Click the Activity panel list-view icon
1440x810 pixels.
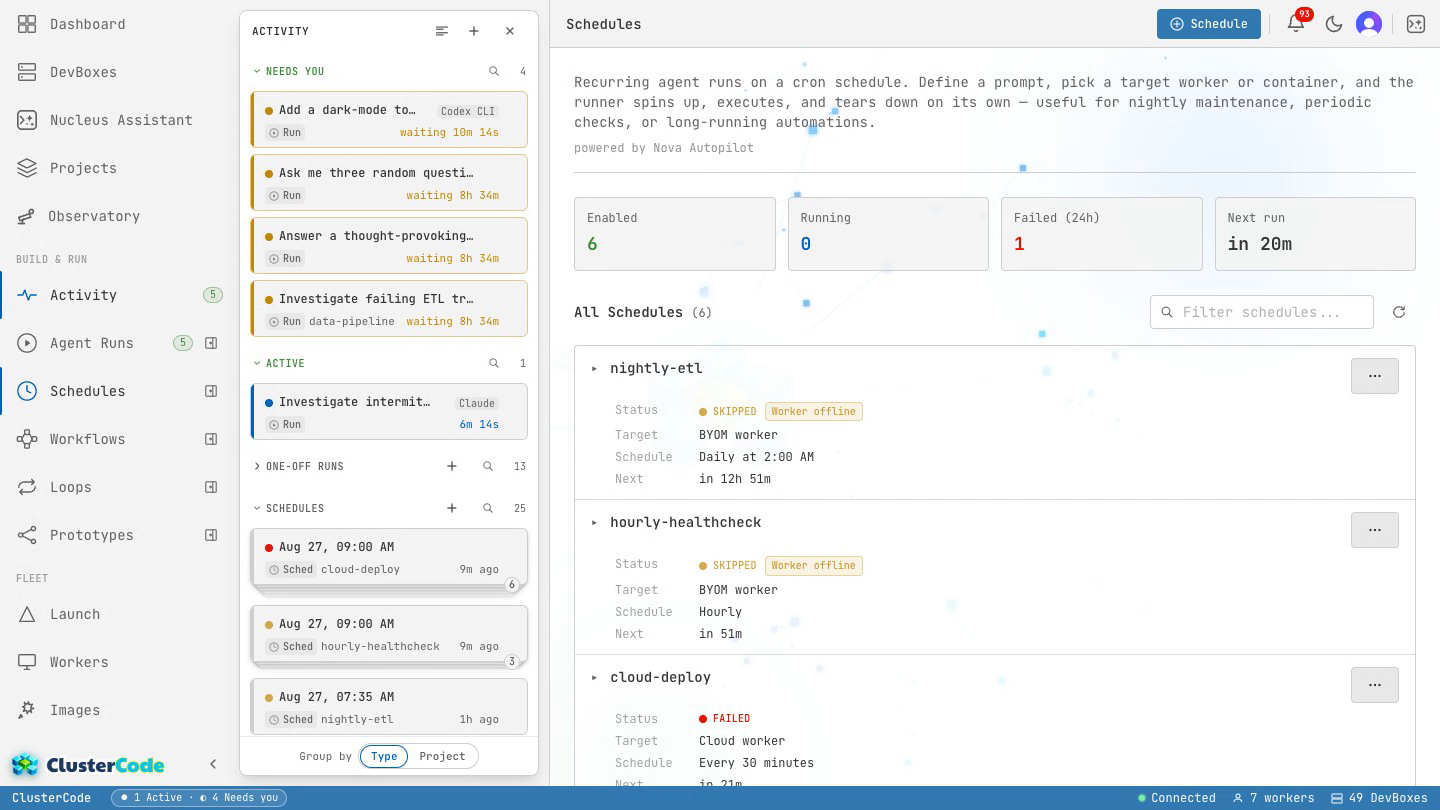coord(442,31)
